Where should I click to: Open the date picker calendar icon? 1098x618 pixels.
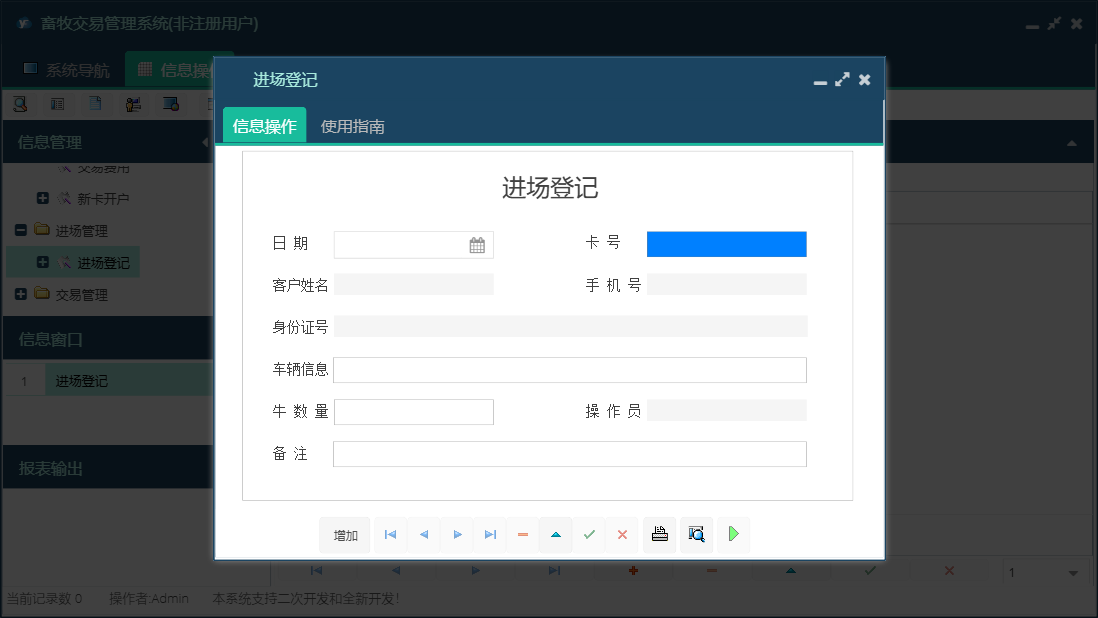click(477, 244)
